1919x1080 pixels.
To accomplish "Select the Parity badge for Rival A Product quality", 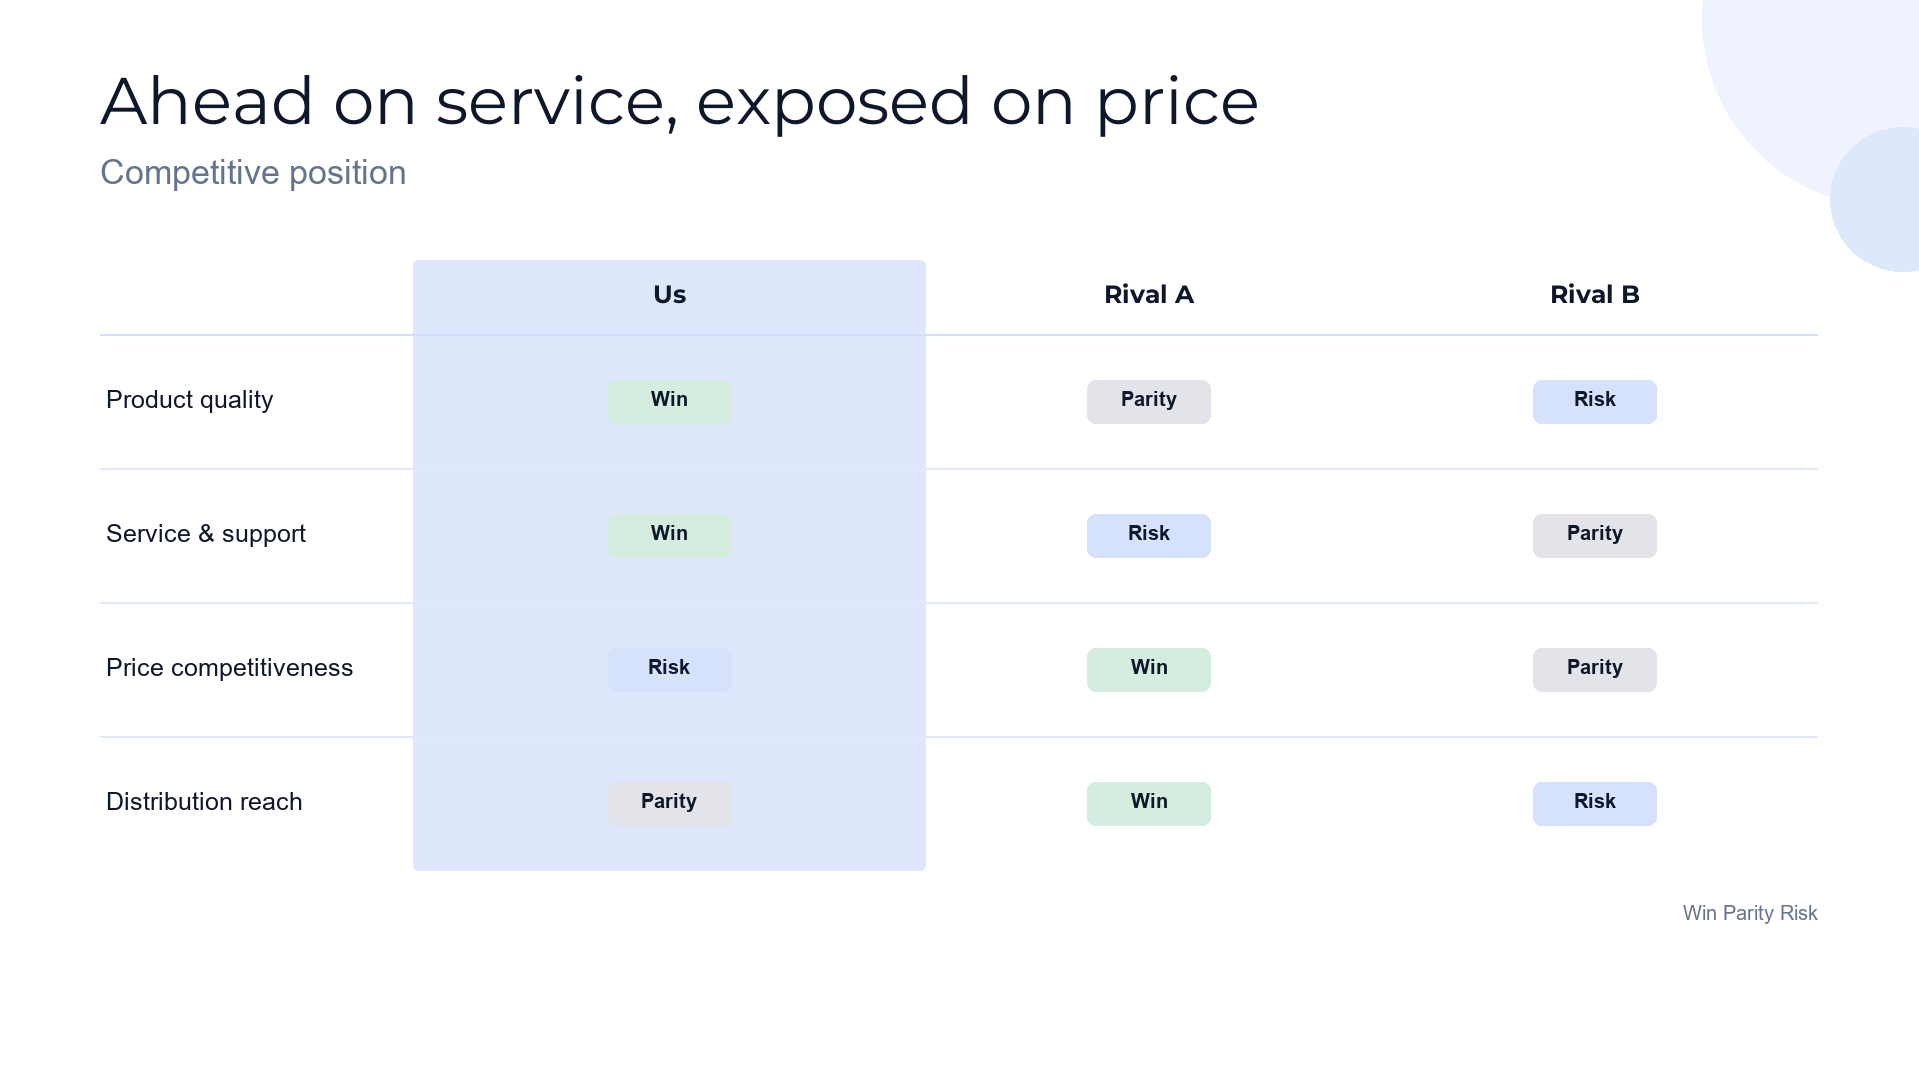I will (1148, 401).
